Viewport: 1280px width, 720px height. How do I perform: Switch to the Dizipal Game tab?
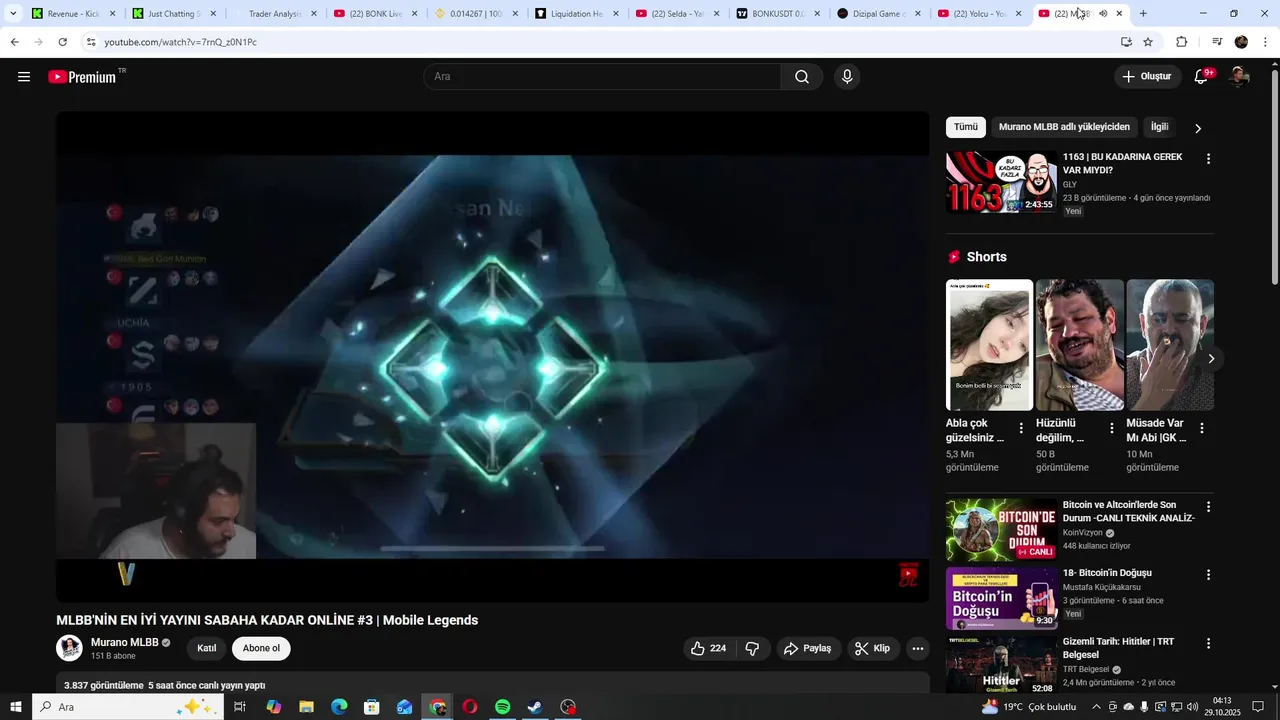(x=879, y=14)
